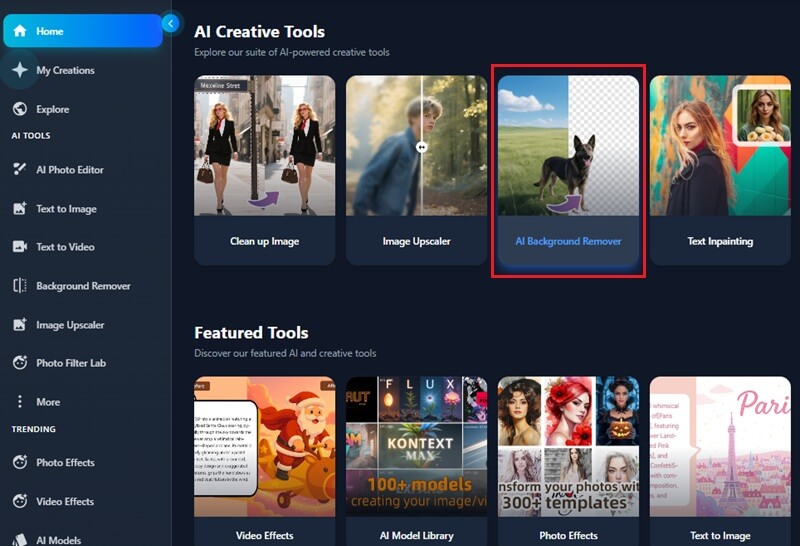Click the Featured Tools heading
Viewport: 800px width, 546px height.
pos(251,333)
